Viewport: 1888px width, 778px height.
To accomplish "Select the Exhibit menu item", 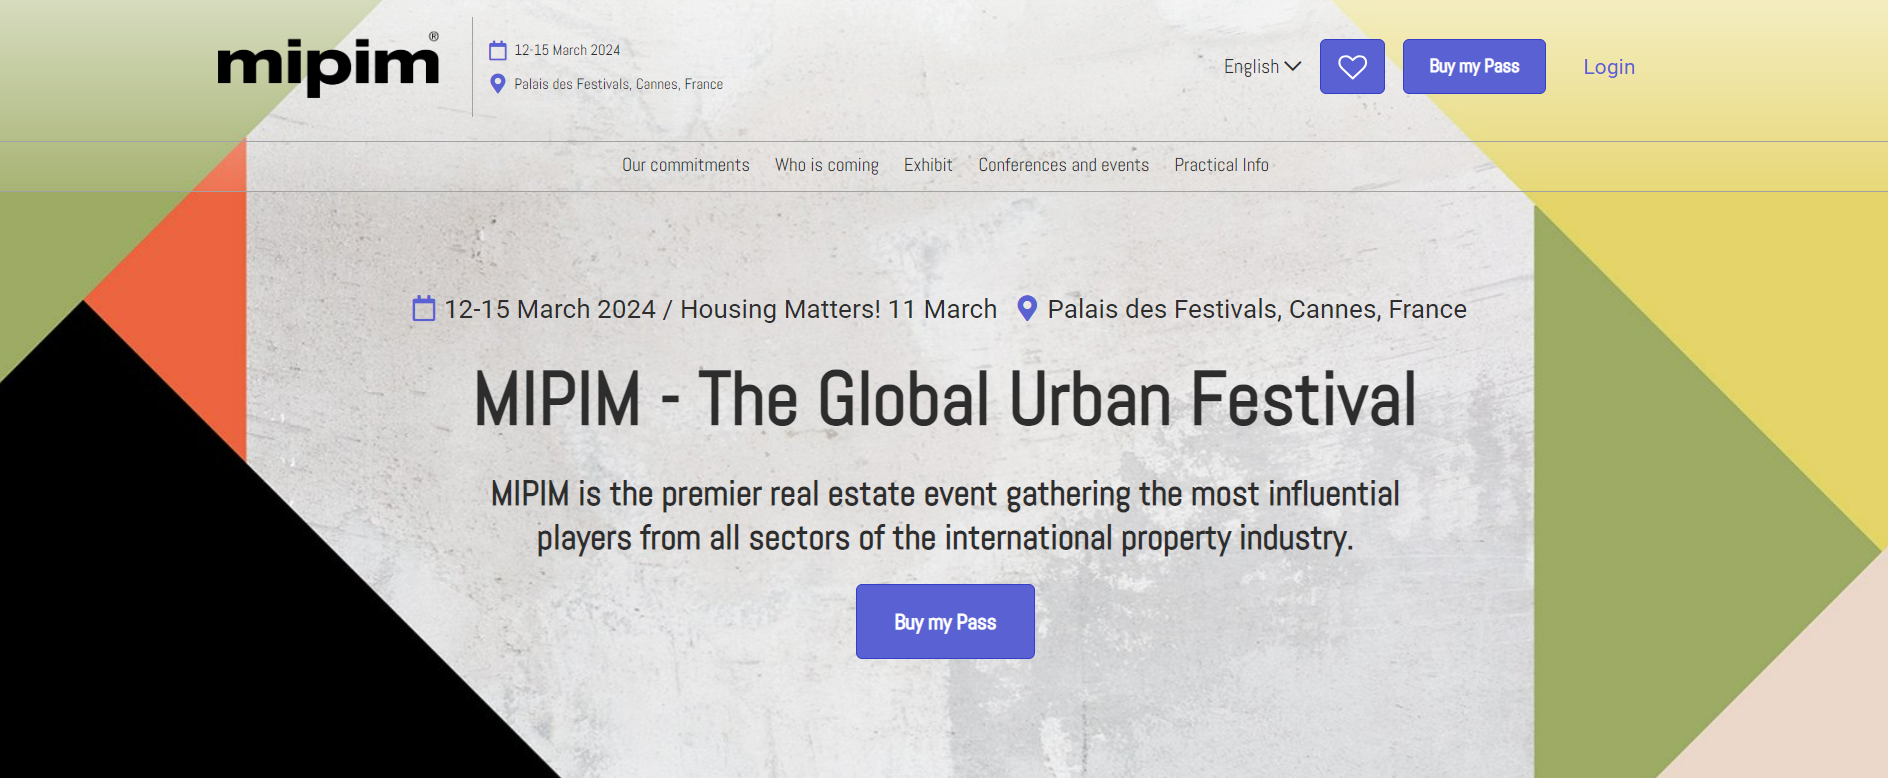I will coord(928,165).
